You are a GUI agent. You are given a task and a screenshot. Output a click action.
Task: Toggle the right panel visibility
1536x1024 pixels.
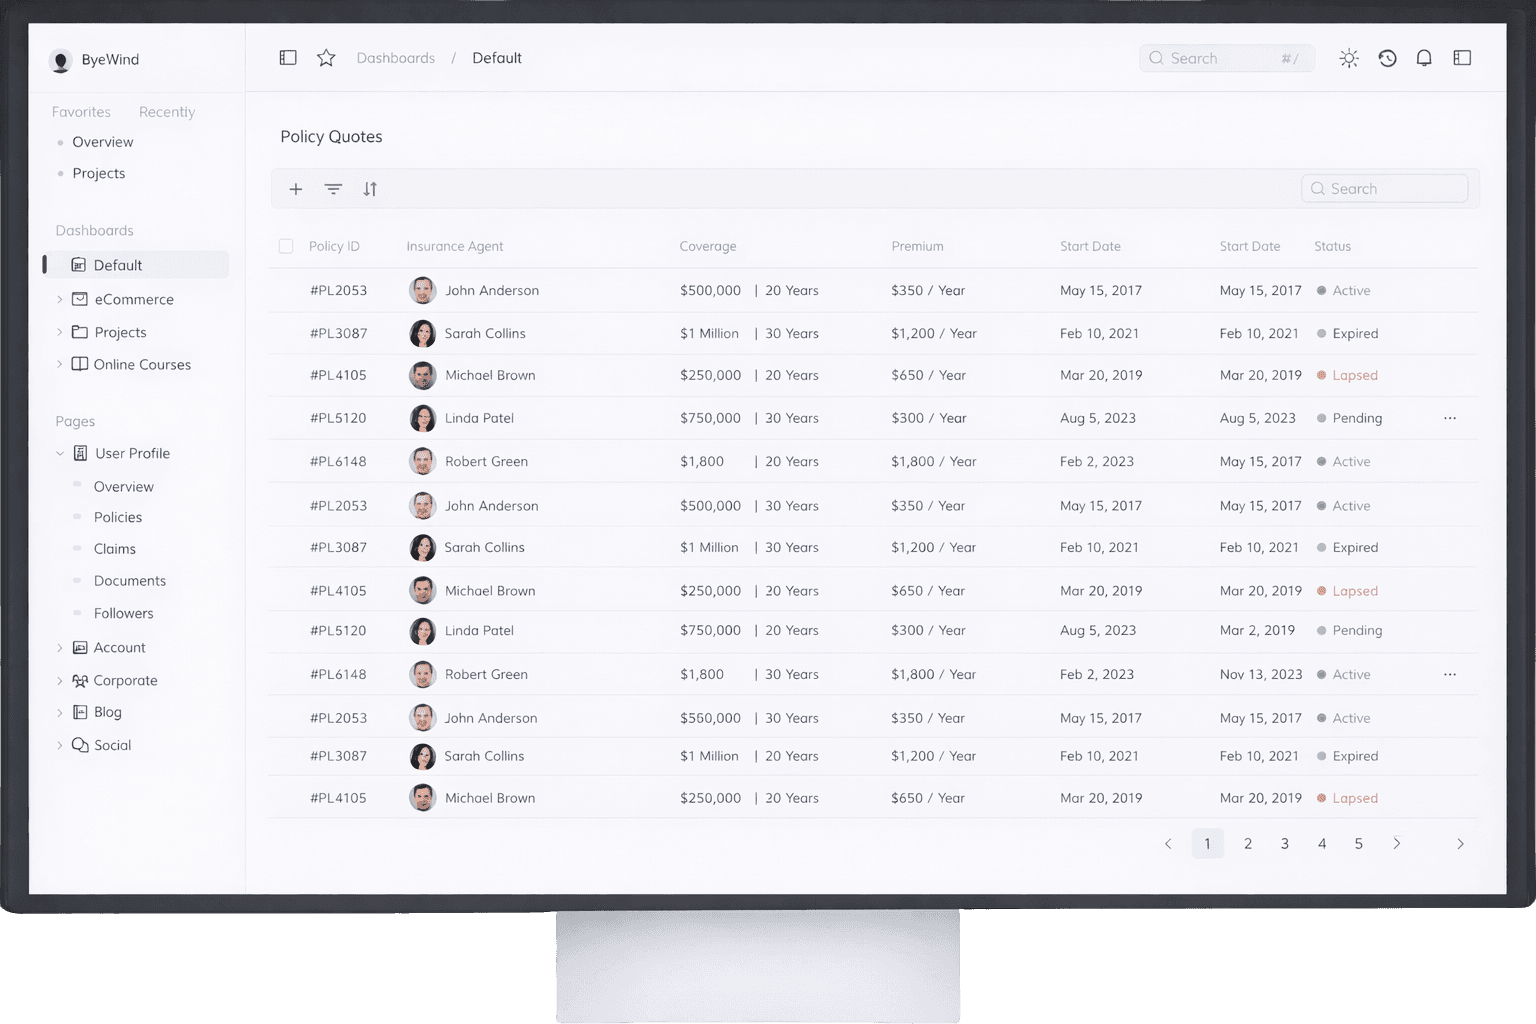click(x=1462, y=58)
